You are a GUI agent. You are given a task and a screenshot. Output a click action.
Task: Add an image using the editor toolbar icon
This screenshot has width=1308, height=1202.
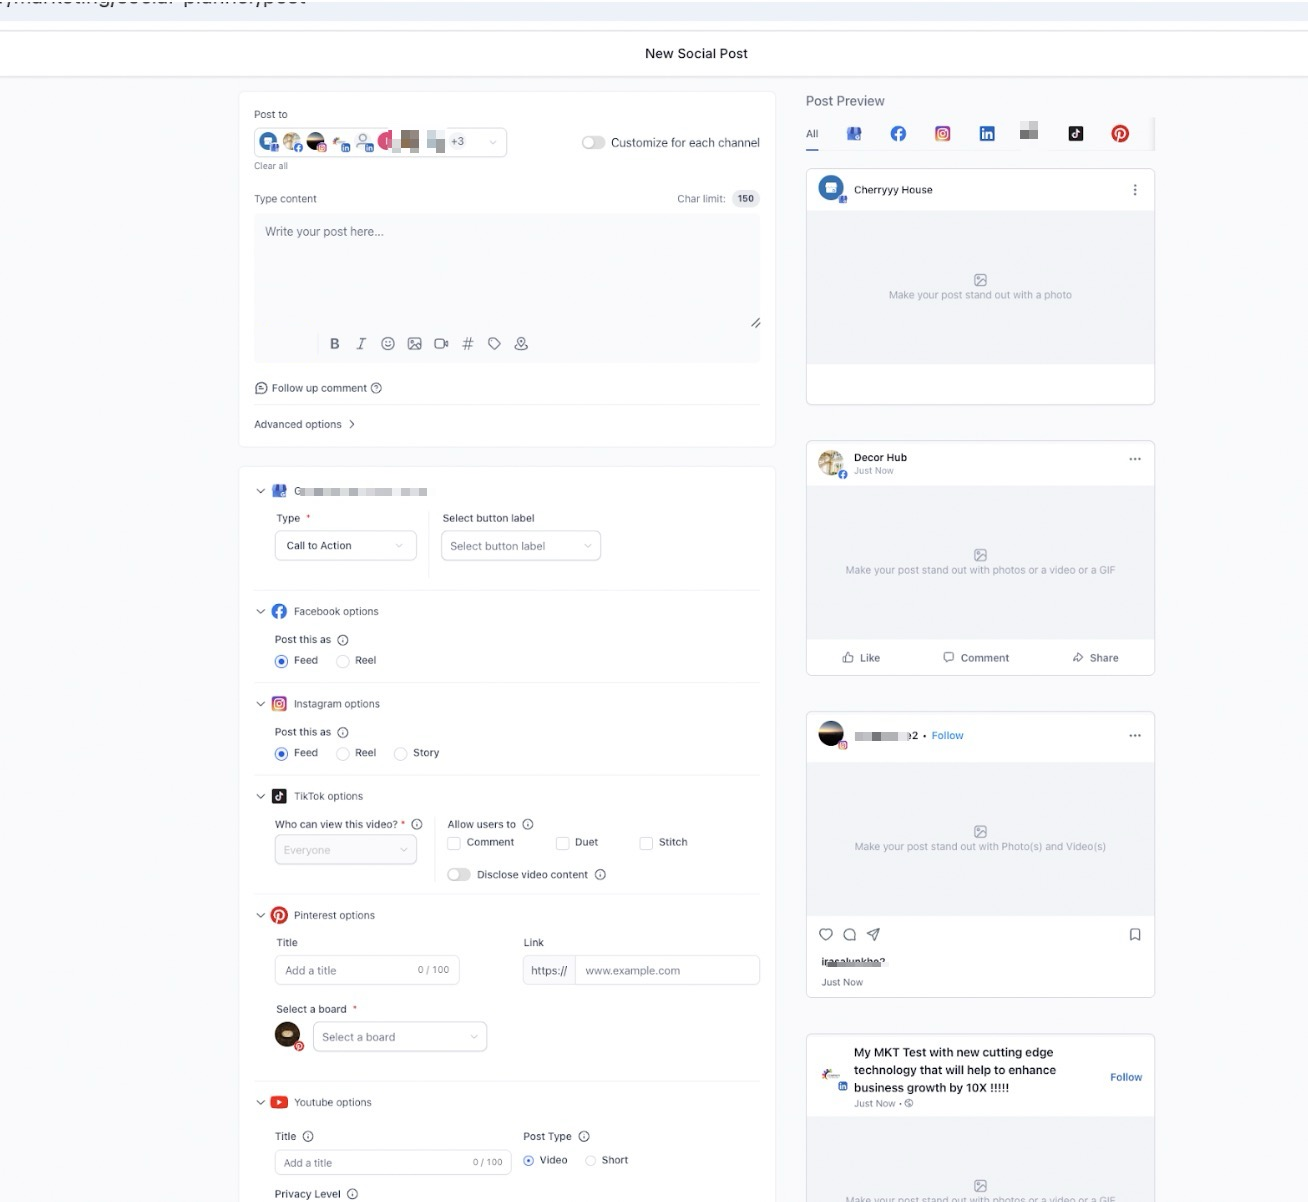[x=414, y=343]
